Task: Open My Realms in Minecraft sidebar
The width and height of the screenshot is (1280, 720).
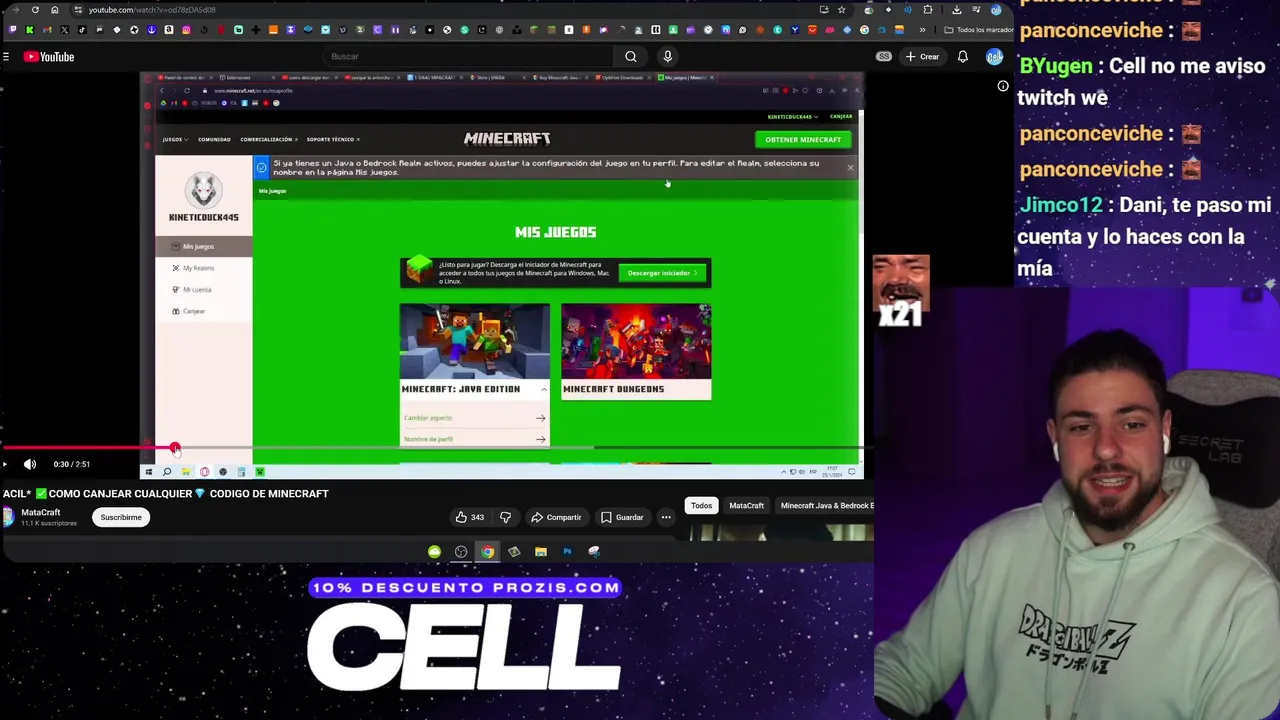Action: pos(204,268)
